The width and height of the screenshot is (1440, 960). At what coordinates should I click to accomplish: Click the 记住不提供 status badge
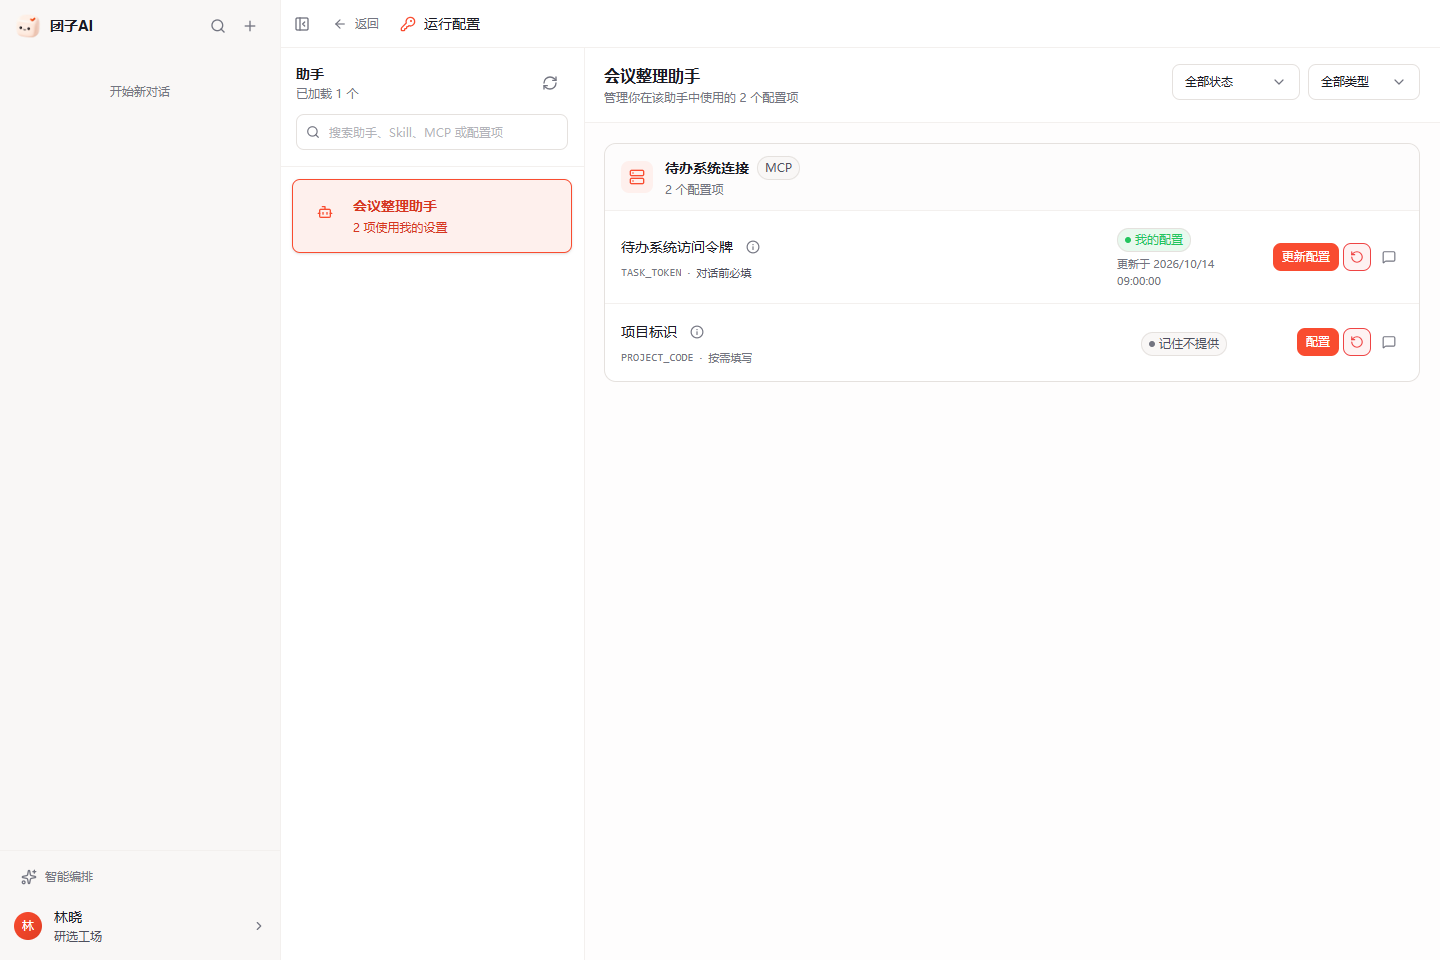coord(1184,344)
